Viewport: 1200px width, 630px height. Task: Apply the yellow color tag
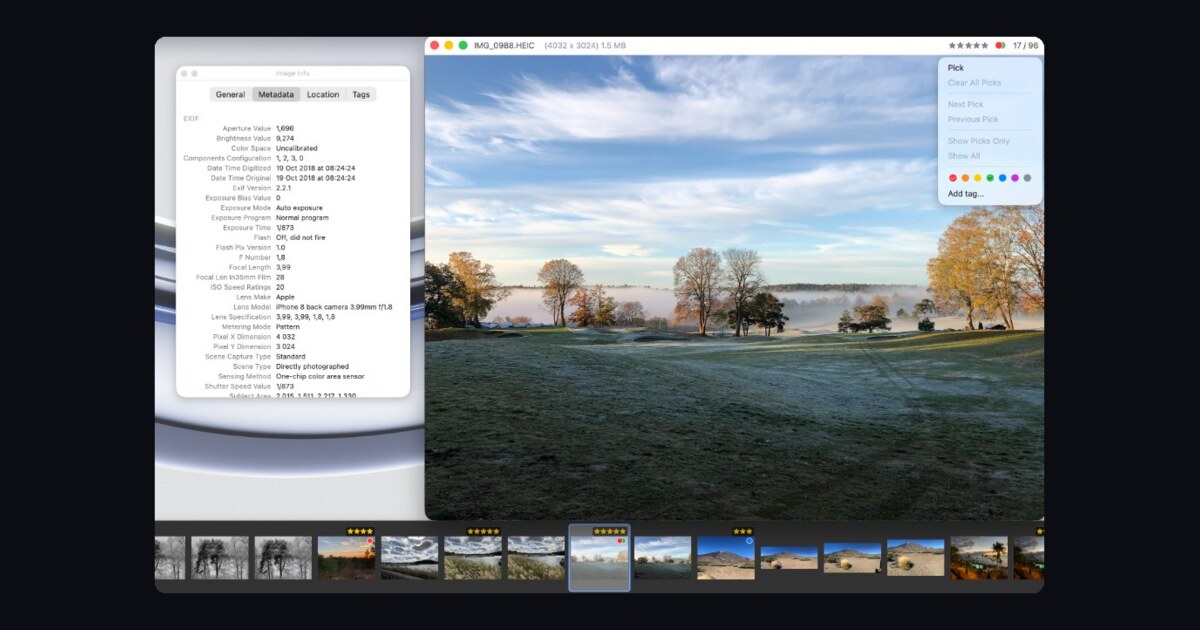point(978,178)
